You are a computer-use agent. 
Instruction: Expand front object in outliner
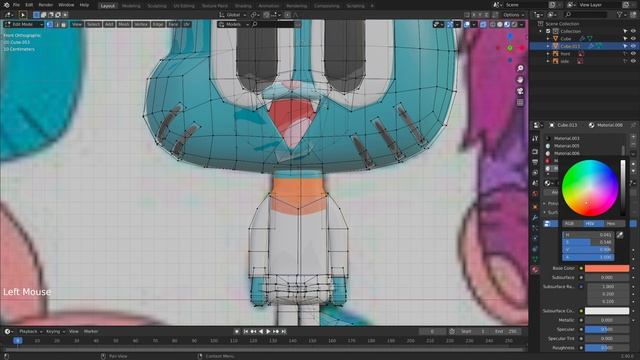pyautogui.click(x=548, y=53)
